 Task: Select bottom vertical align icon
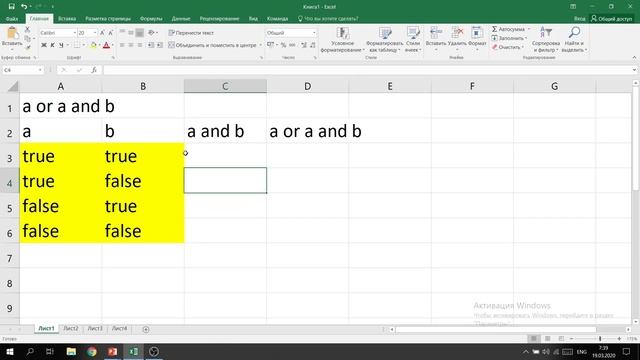click(140, 33)
